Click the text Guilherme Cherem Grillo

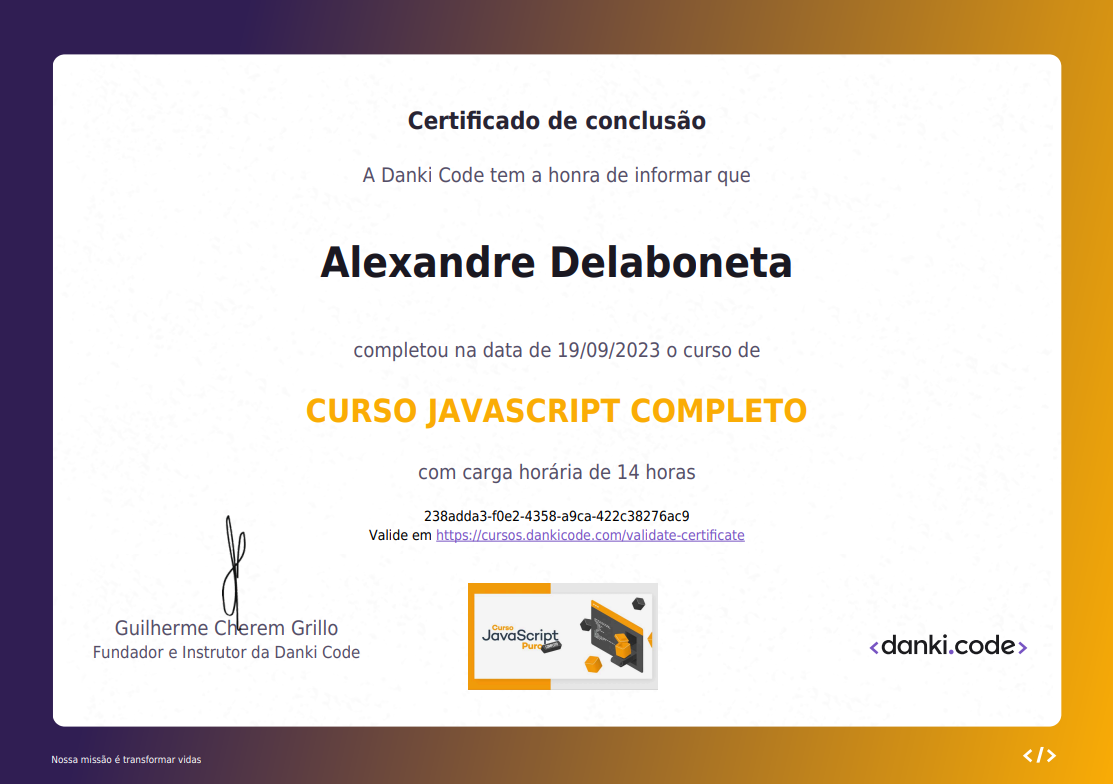(226, 628)
